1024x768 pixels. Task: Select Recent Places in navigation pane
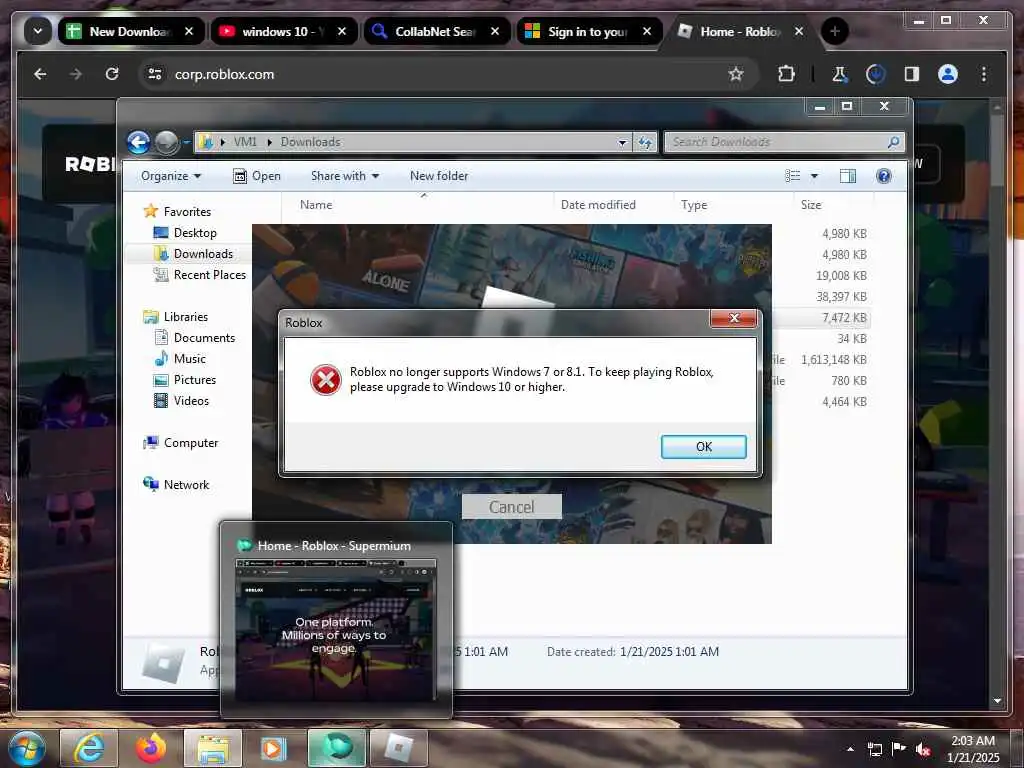[200, 275]
